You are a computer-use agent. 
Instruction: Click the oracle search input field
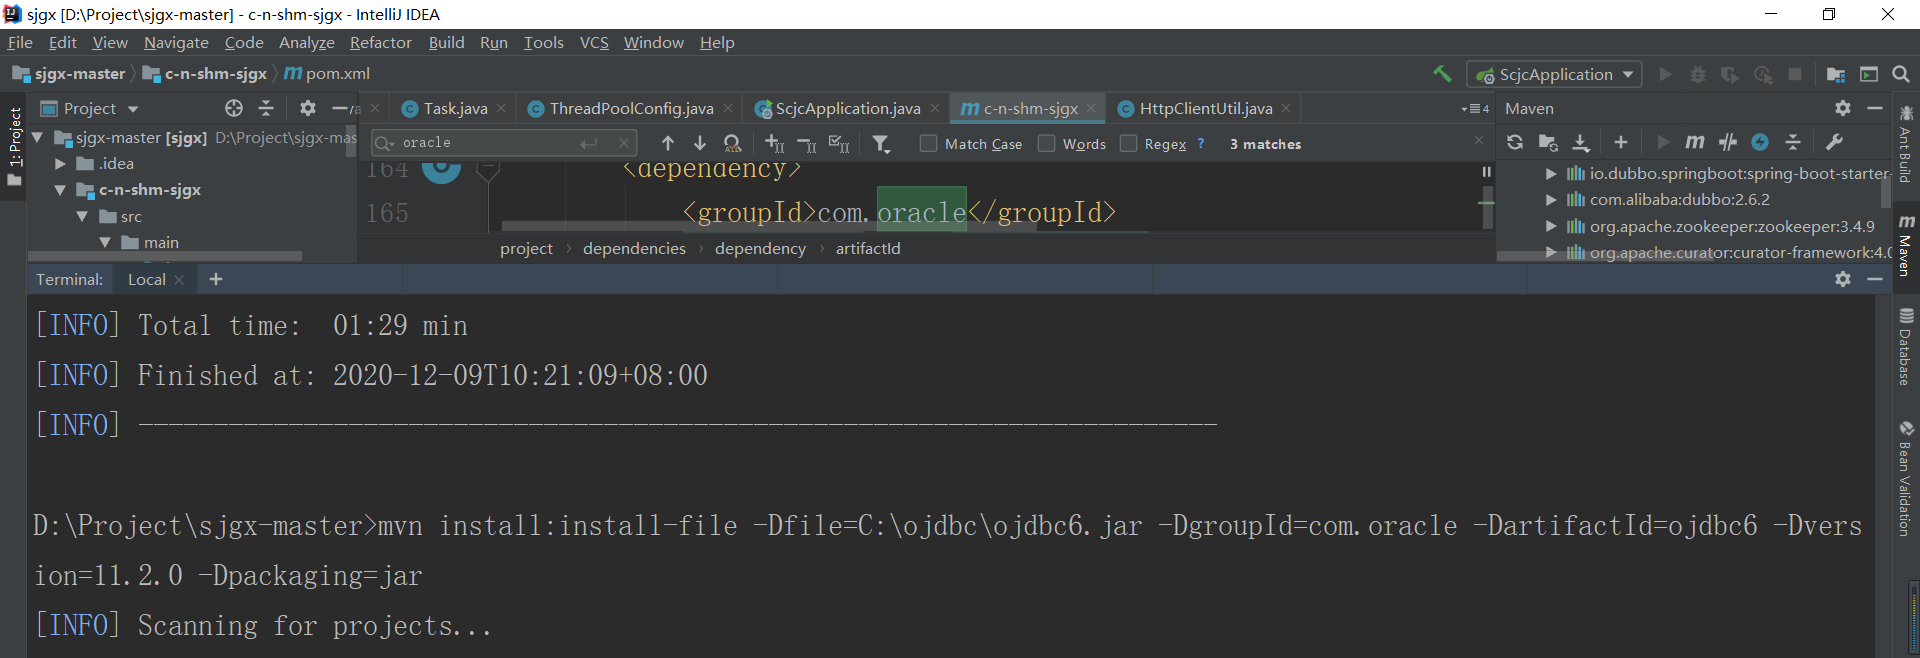tap(490, 143)
